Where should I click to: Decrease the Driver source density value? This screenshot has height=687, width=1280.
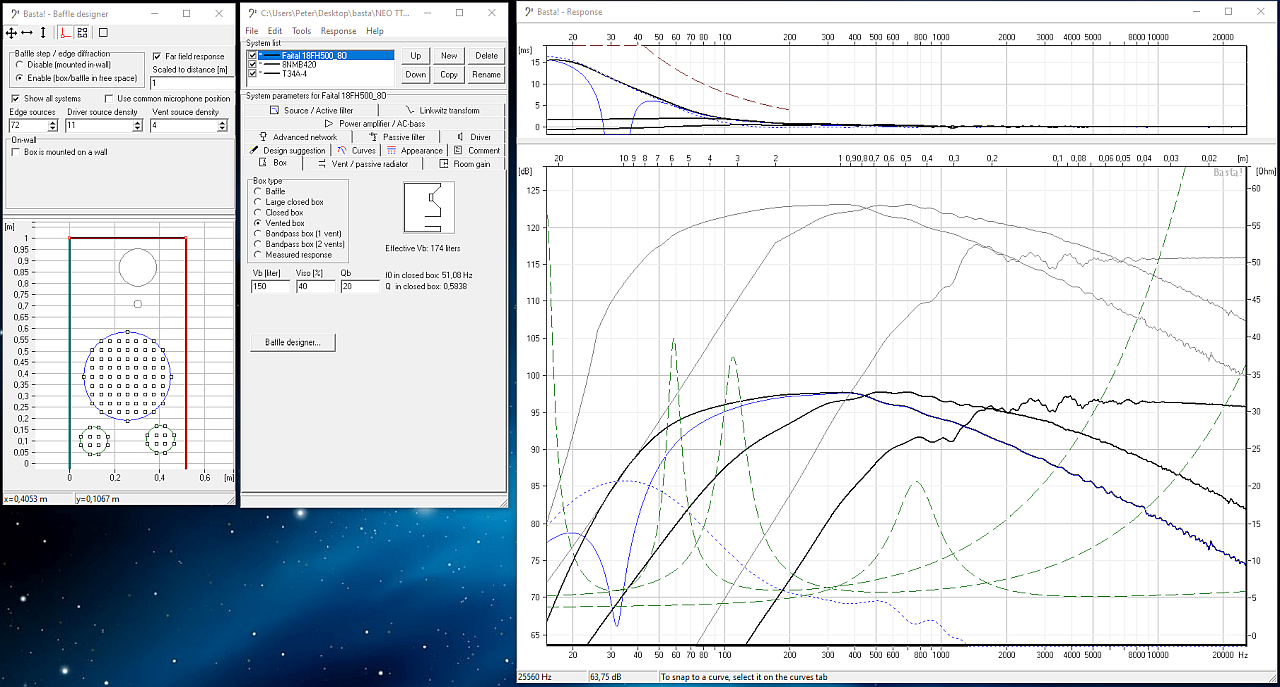click(139, 129)
